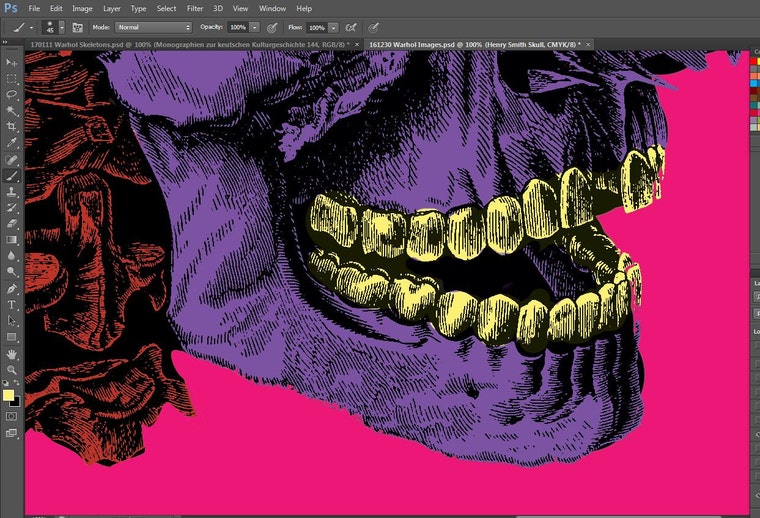Toggle Quick Mask mode

point(11,416)
